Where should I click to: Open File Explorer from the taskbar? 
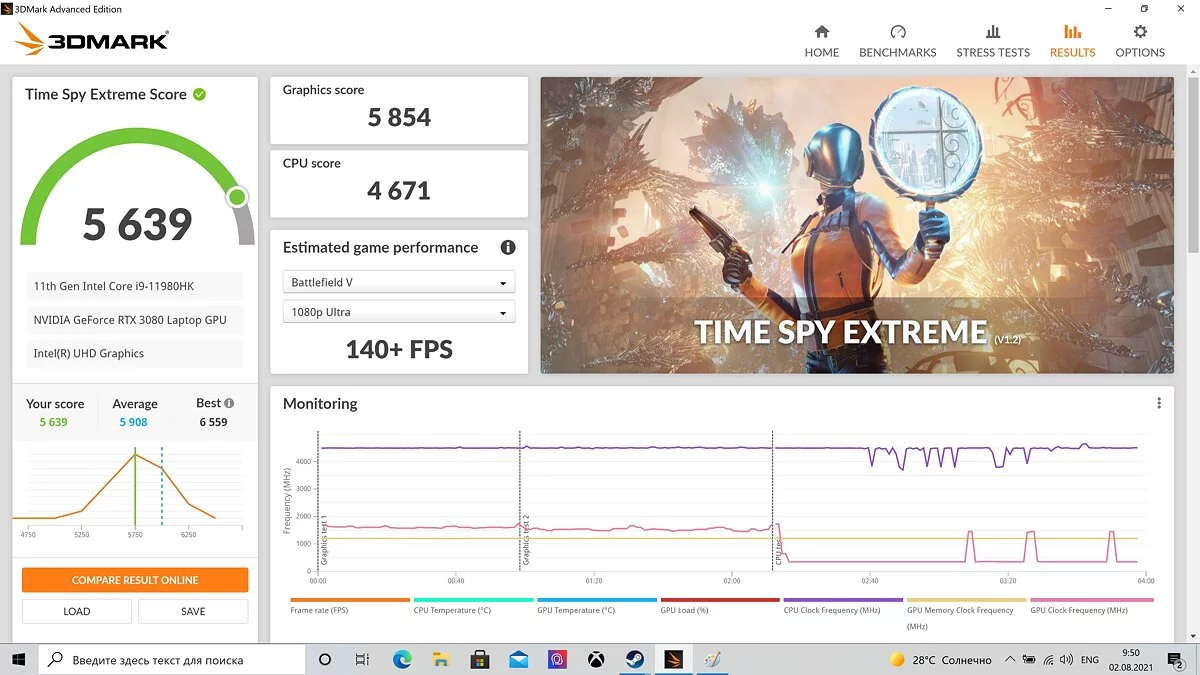[x=440, y=660]
